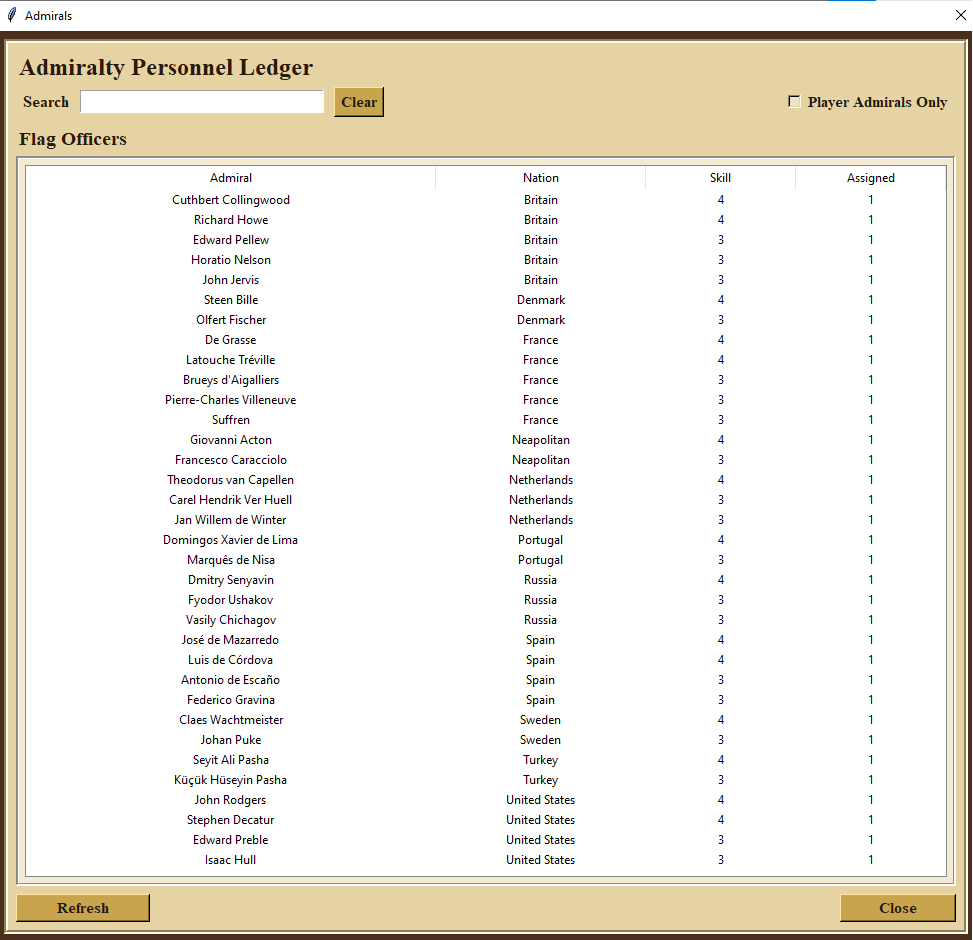Select the Steen Bille row
973x940 pixels.
point(486,300)
